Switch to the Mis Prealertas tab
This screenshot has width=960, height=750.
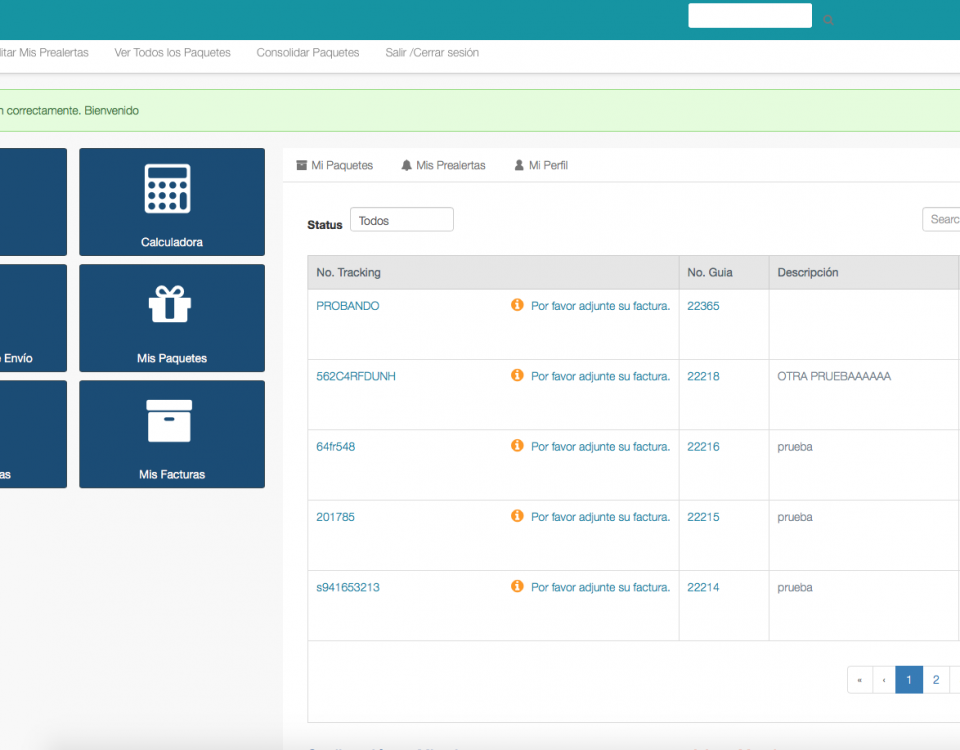tap(443, 165)
